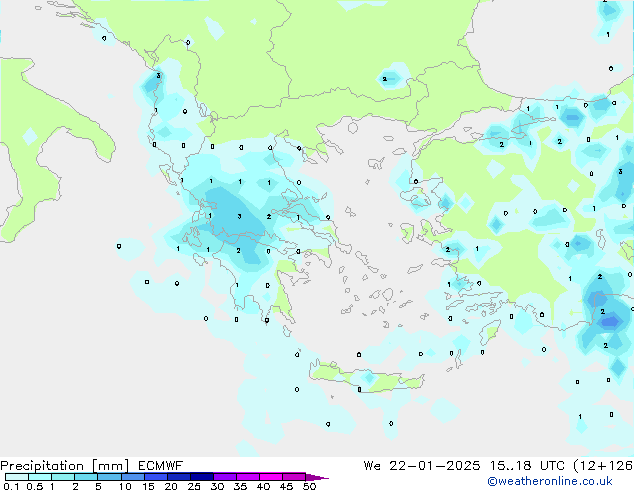634x490 pixels.
Task: Select the 0.1–0.5 mm legend swatch
Action: point(17,477)
